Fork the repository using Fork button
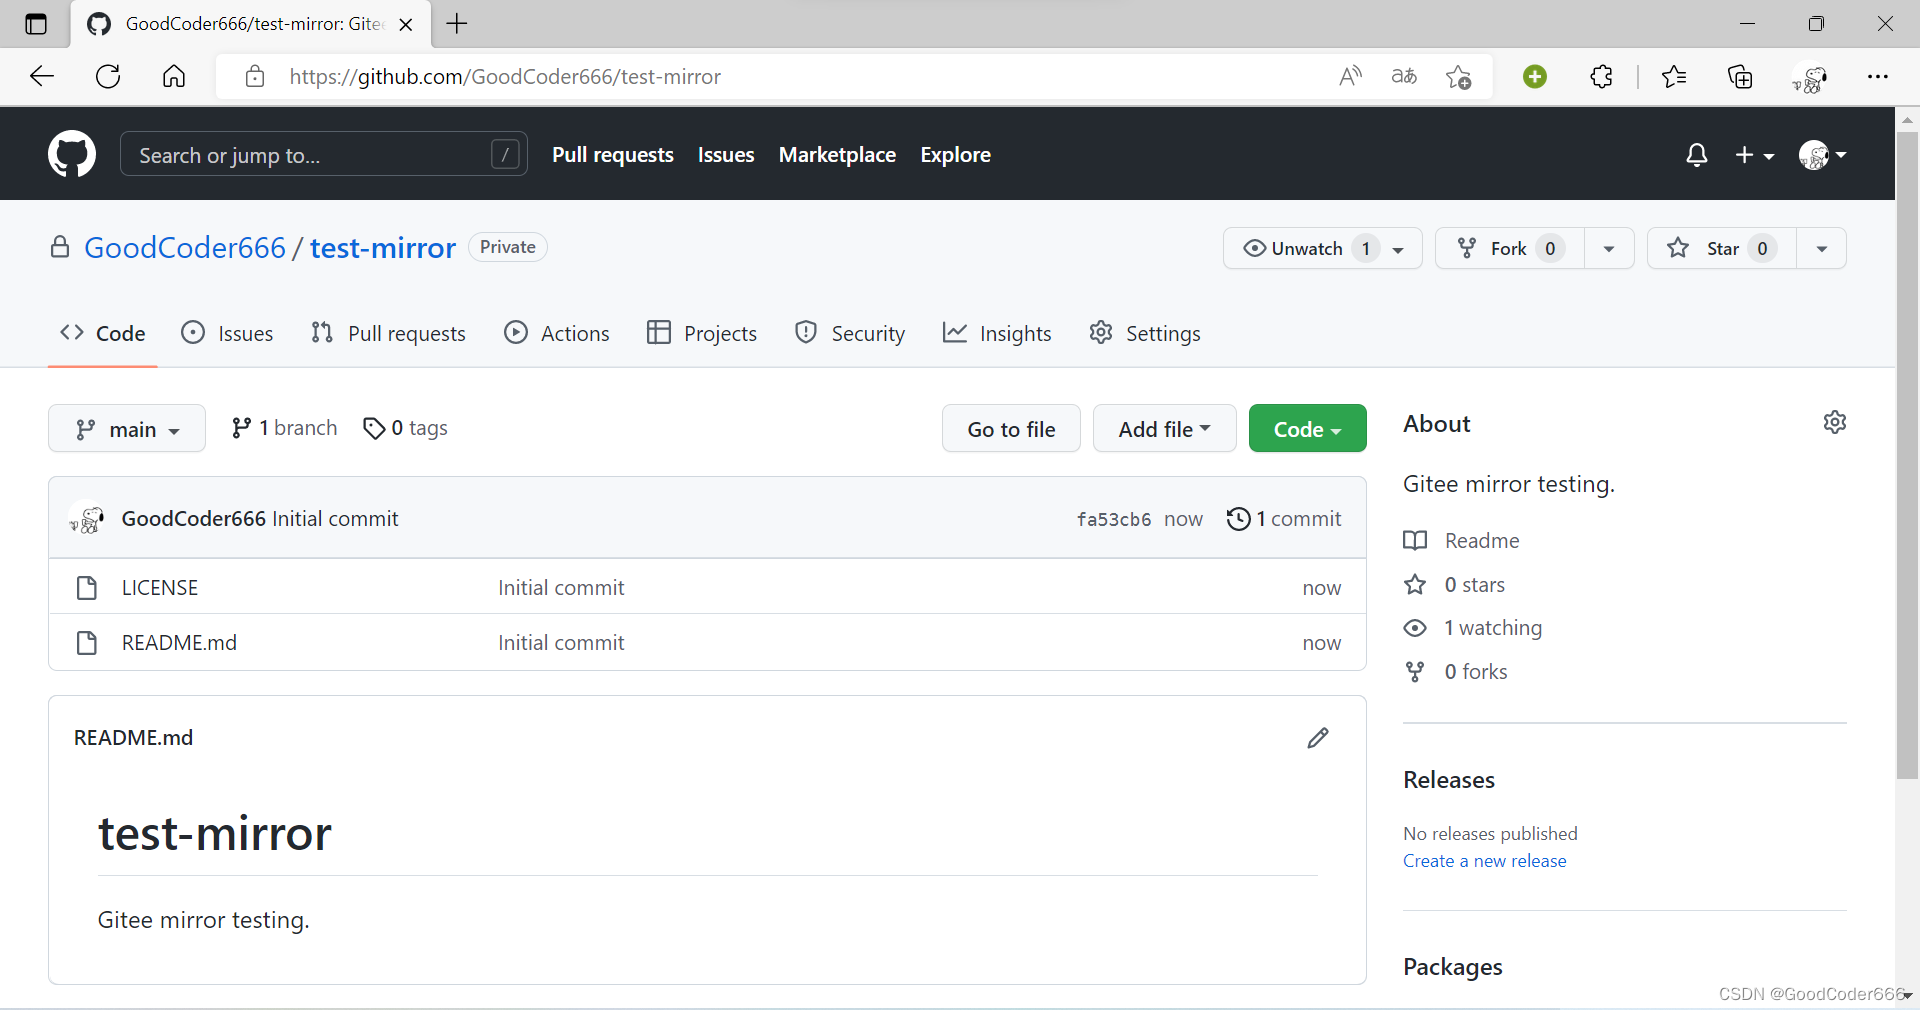Screen dimensions: 1920x1010 [1510, 249]
